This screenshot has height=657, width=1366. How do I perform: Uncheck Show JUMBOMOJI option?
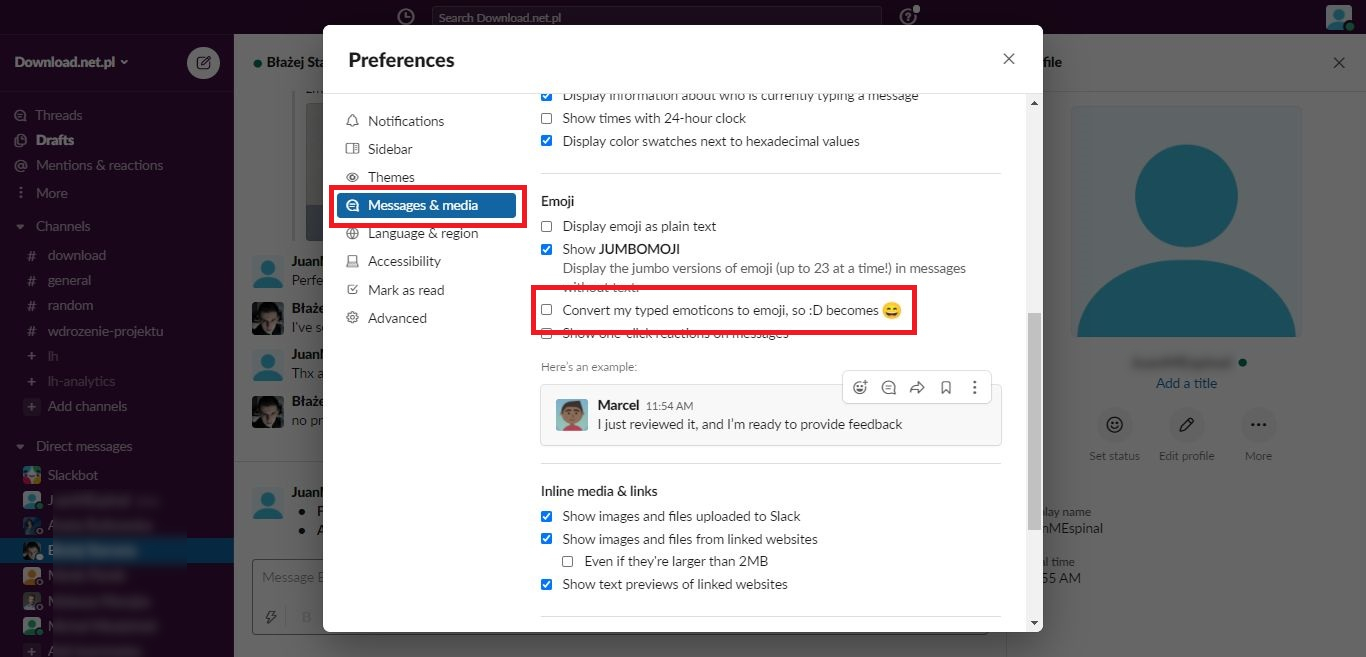pos(547,249)
